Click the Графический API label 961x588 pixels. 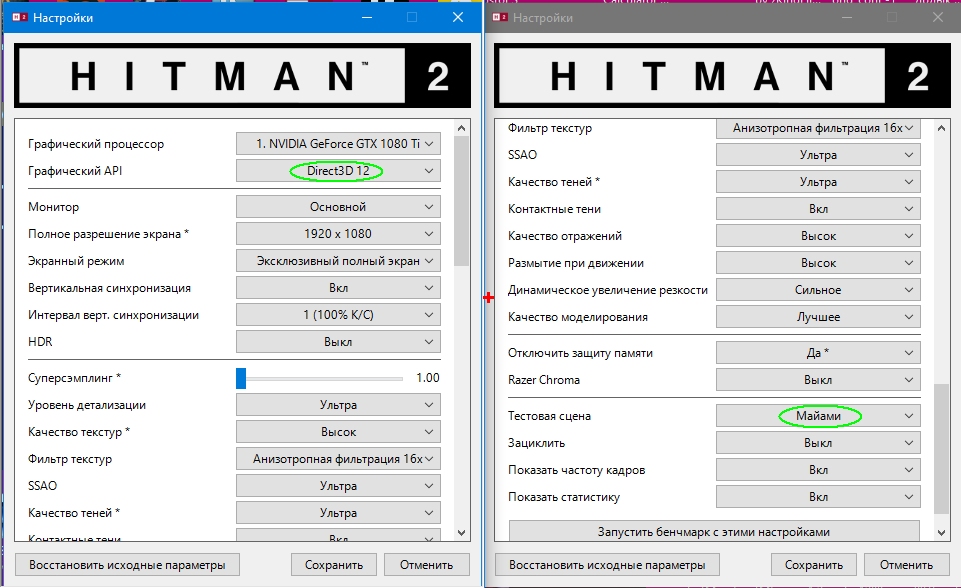(x=75, y=170)
